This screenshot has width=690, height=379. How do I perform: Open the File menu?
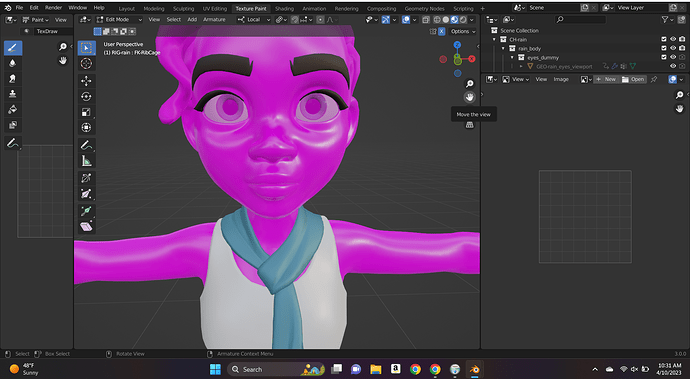point(19,8)
